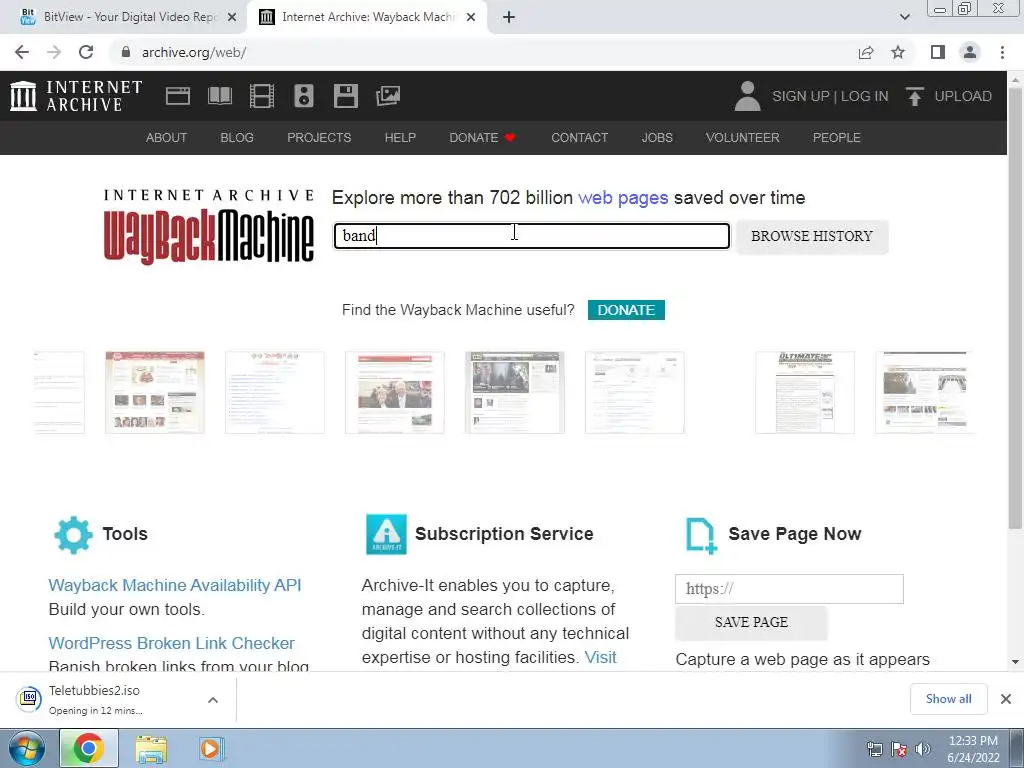Close the BitView tab
The width and height of the screenshot is (1024, 768).
(232, 18)
